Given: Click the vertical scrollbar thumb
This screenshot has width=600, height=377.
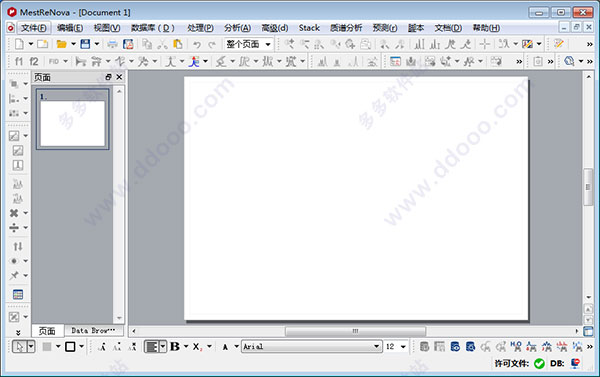Looking at the screenshot, I should coord(588,187).
